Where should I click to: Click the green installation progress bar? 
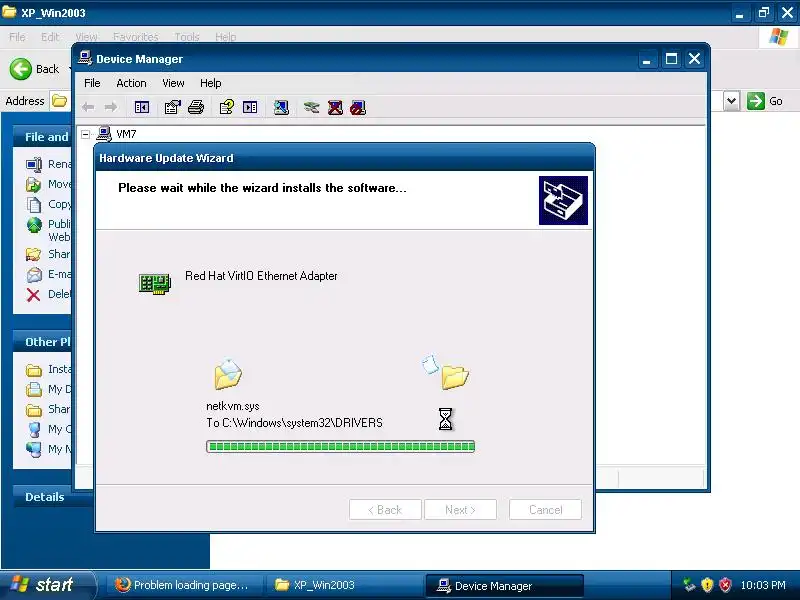click(x=340, y=446)
